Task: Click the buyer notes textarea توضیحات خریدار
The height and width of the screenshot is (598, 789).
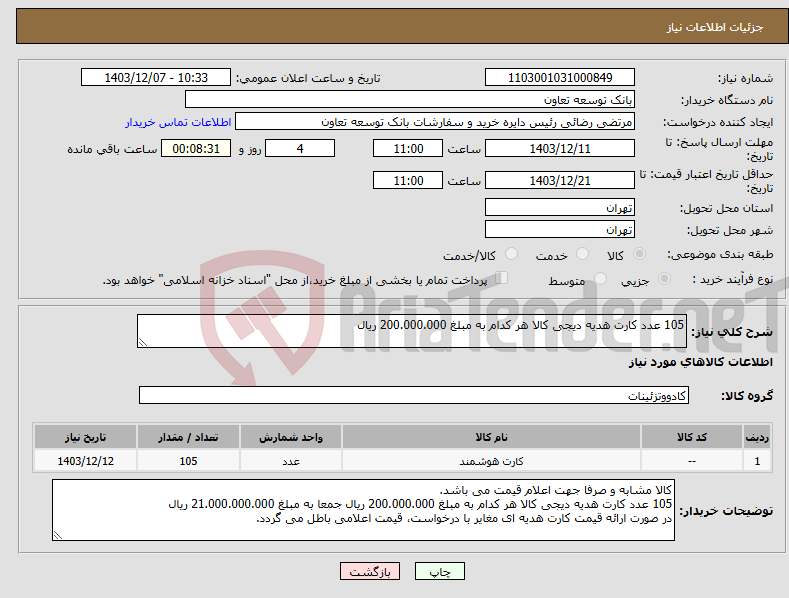Action: pos(363,510)
